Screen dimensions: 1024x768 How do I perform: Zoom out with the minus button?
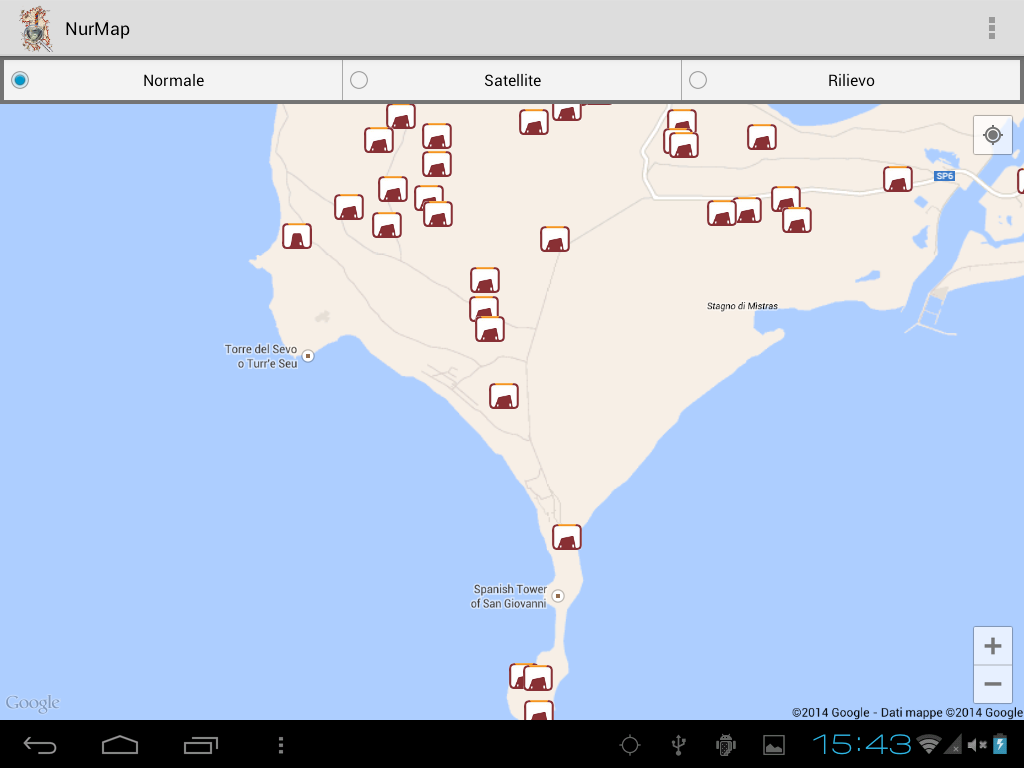click(x=993, y=684)
